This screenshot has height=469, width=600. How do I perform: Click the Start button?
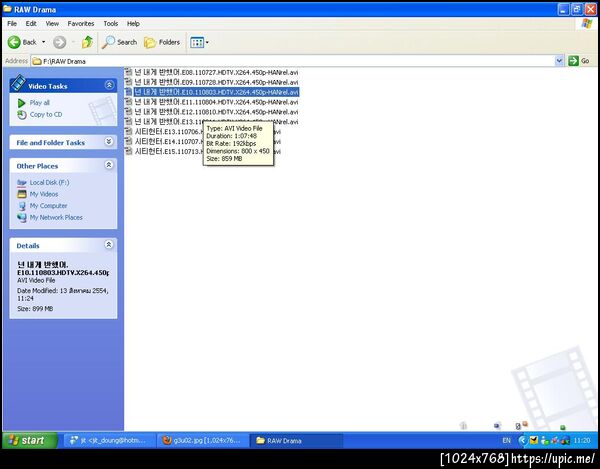tap(30, 440)
